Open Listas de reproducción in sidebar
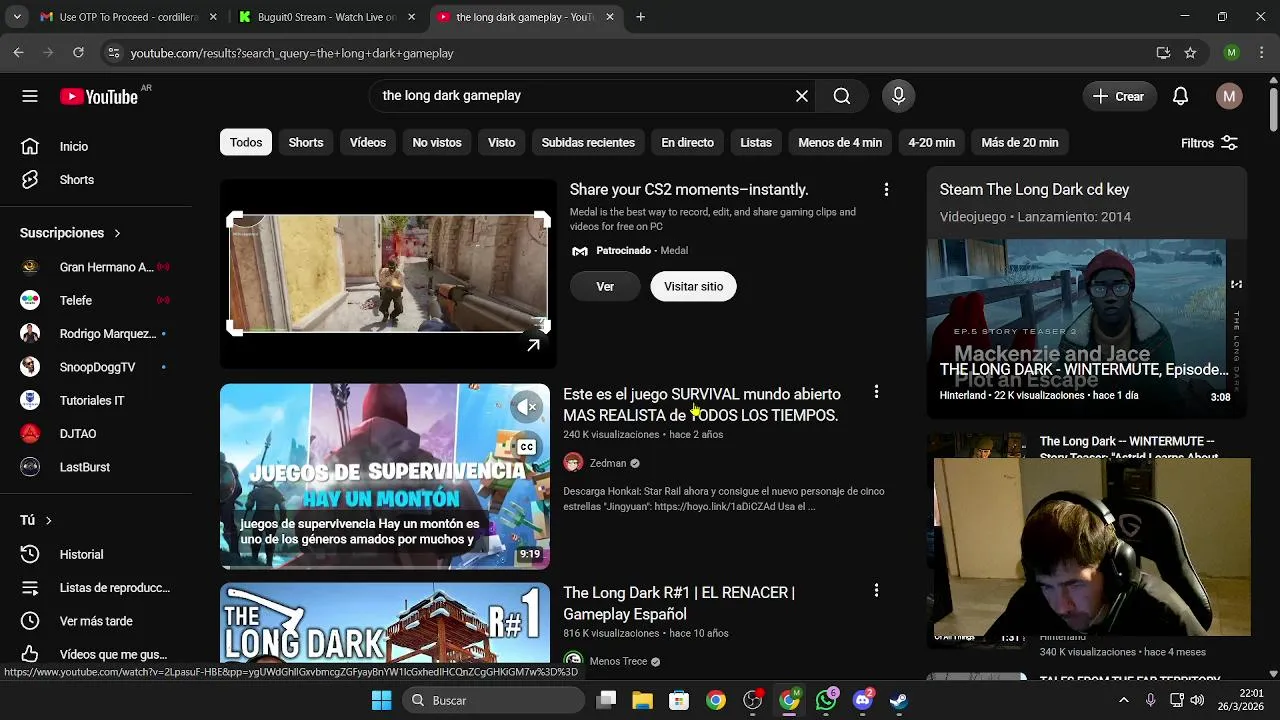1280x720 pixels. (x=96, y=588)
